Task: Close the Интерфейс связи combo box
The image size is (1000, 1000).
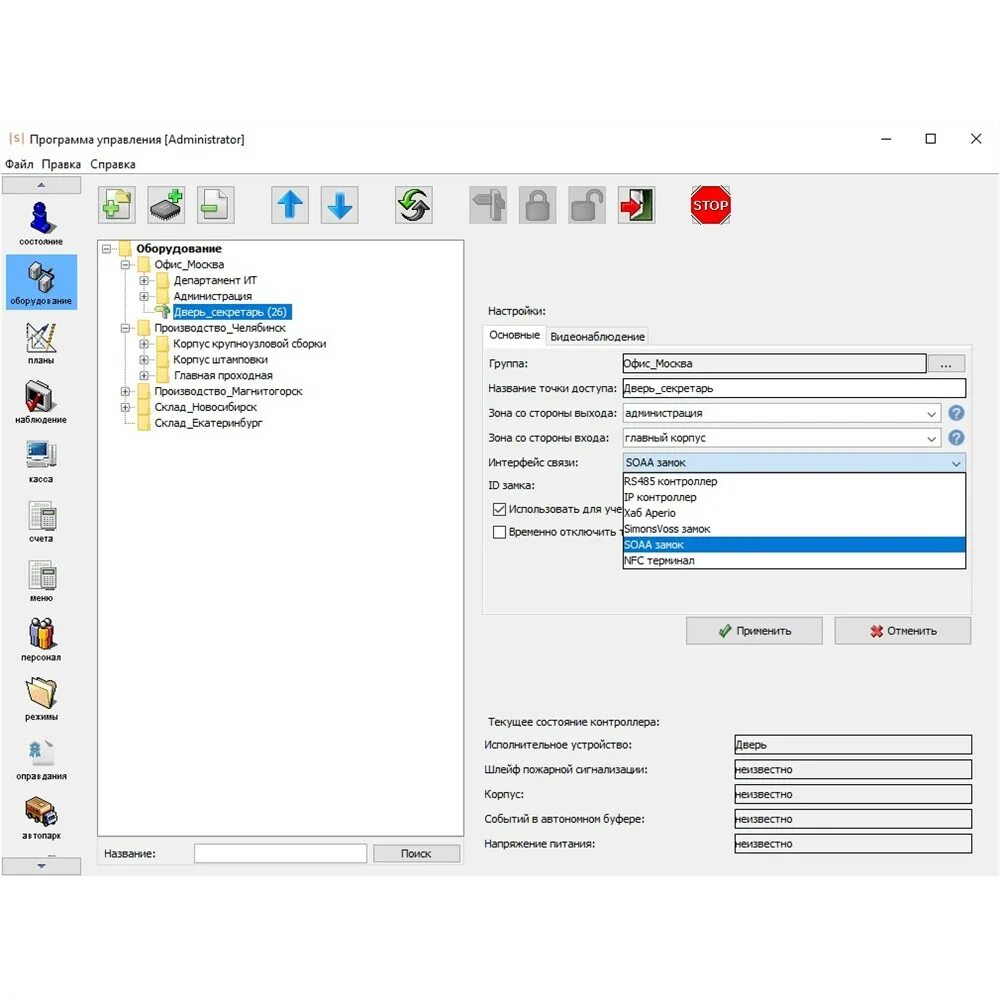Action: (794, 463)
